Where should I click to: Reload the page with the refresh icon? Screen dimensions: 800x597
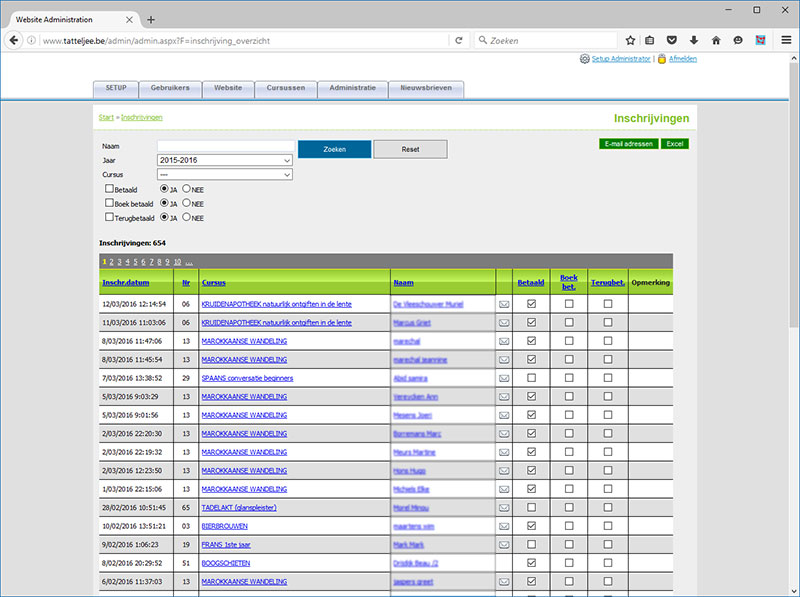coord(459,40)
